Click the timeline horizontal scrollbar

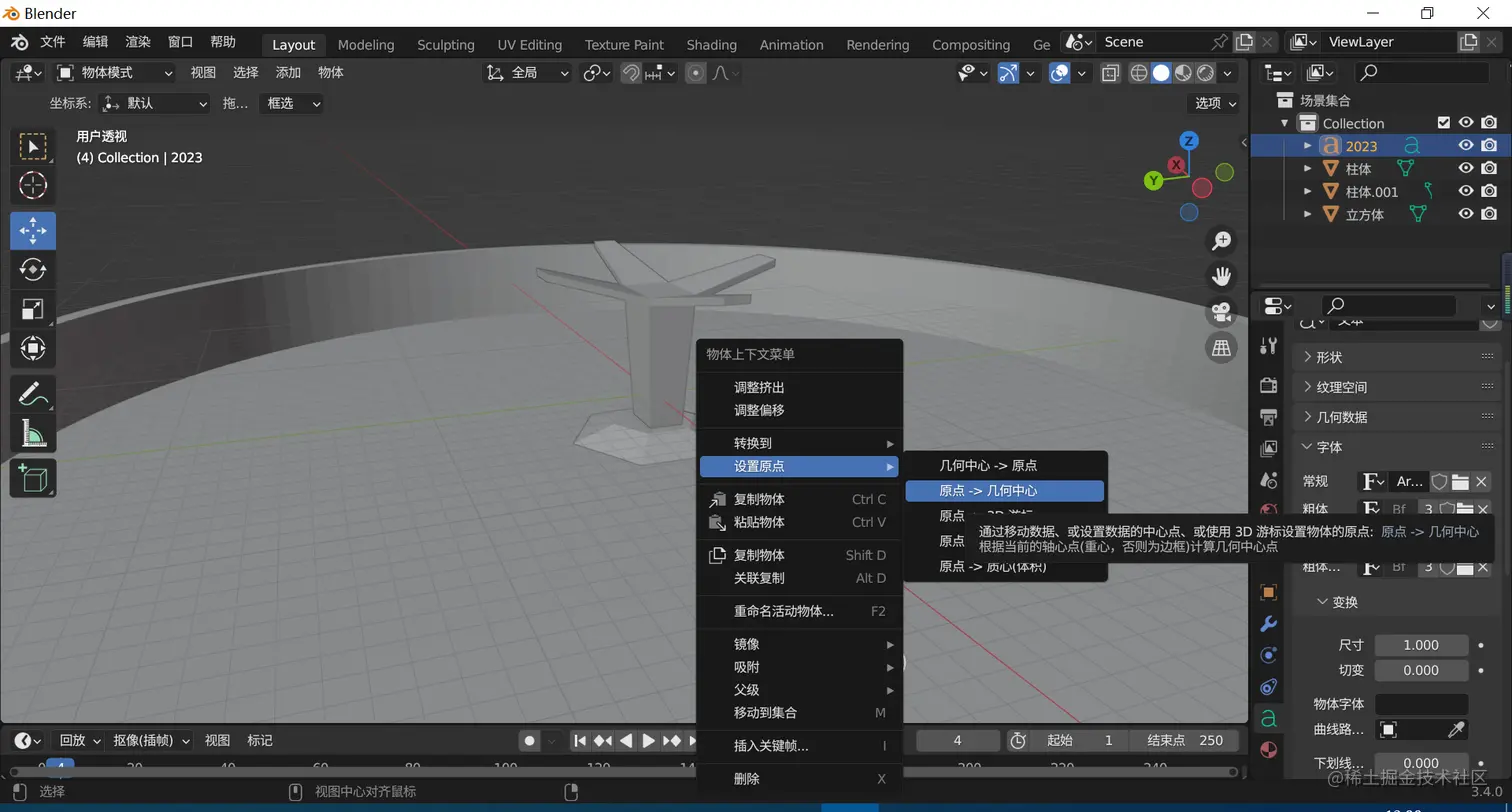point(624,772)
